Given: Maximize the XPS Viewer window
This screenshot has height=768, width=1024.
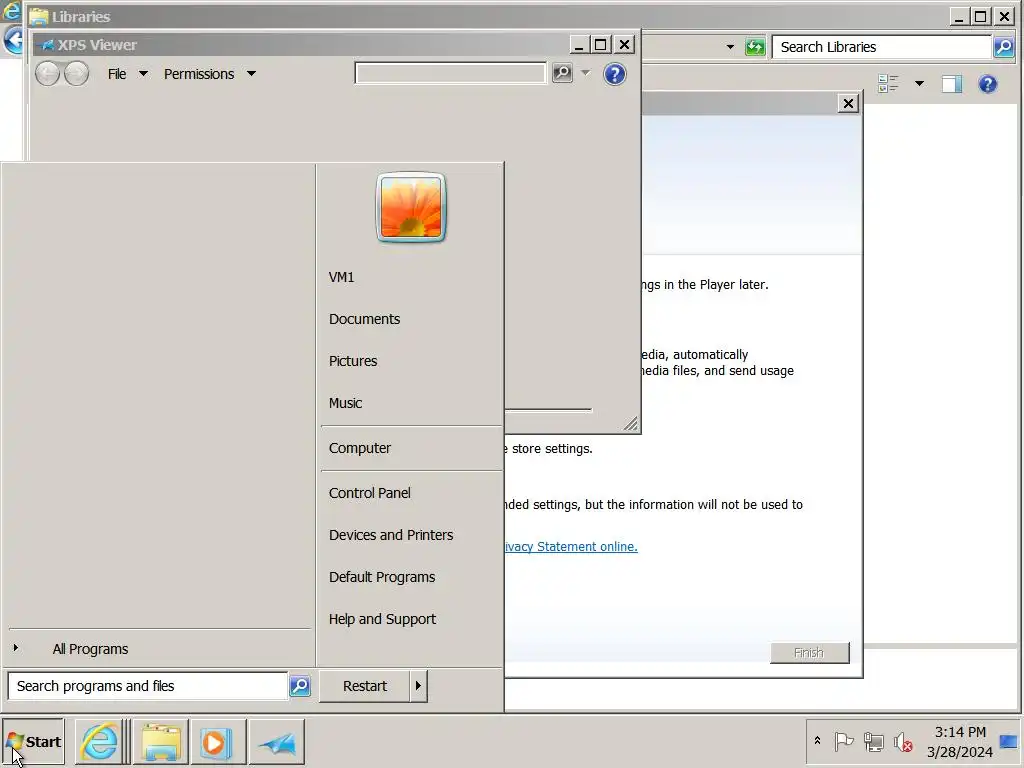Looking at the screenshot, I should click(x=601, y=44).
